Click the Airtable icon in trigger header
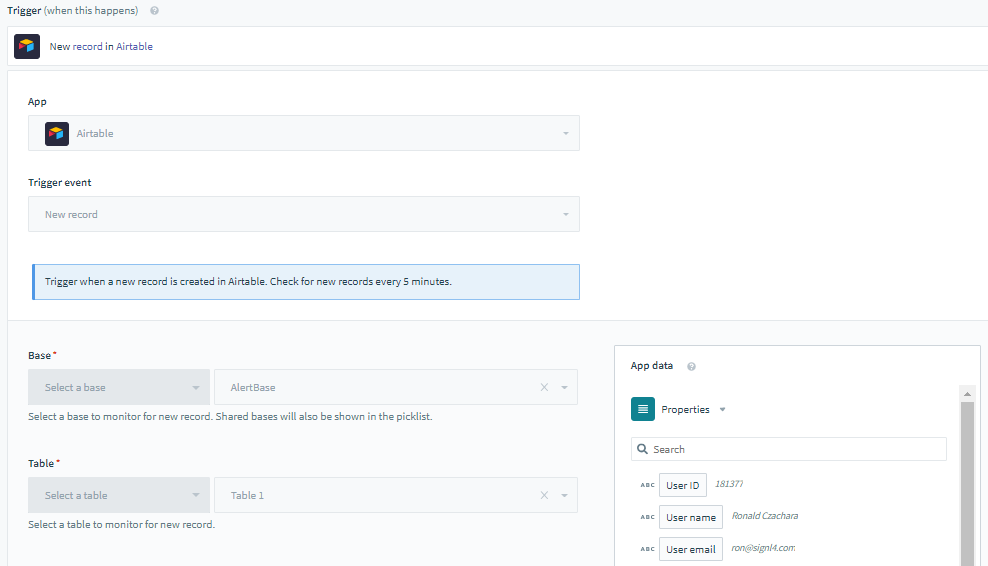Image resolution: width=988 pixels, height=566 pixels. click(x=27, y=47)
